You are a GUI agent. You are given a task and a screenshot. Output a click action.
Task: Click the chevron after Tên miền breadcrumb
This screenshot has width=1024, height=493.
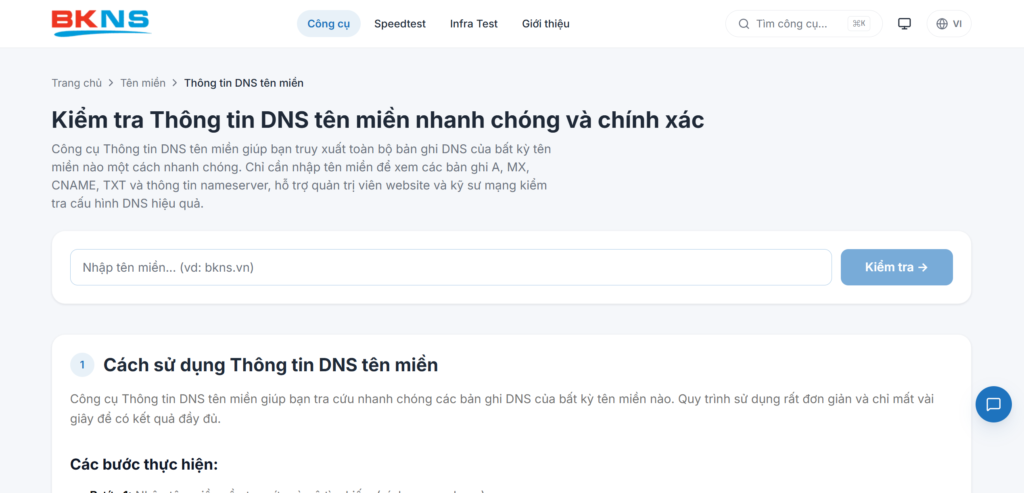coord(175,83)
